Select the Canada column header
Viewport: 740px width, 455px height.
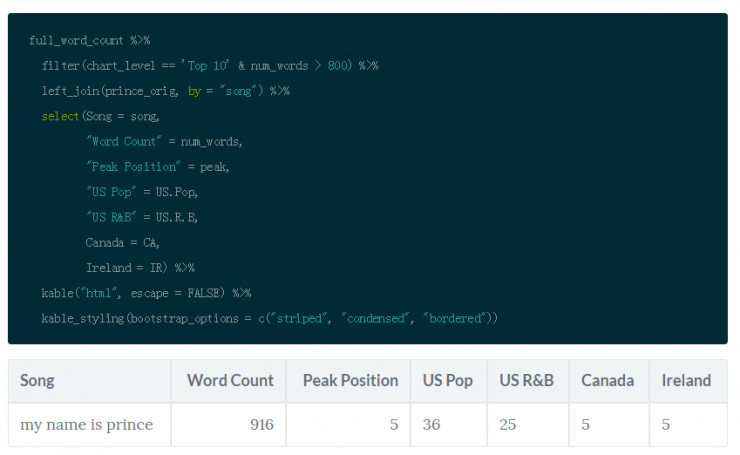[x=607, y=380]
